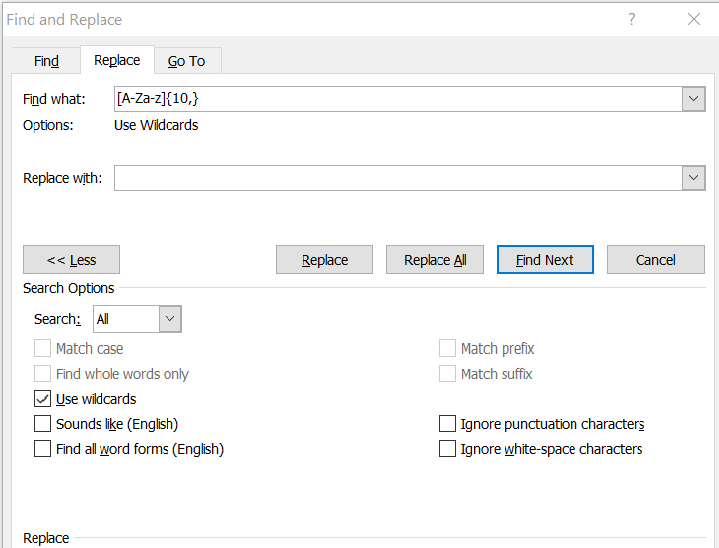The width and height of the screenshot is (719, 548).
Task: Click the 'Use Wildcards' options text
Action: pyautogui.click(x=156, y=125)
